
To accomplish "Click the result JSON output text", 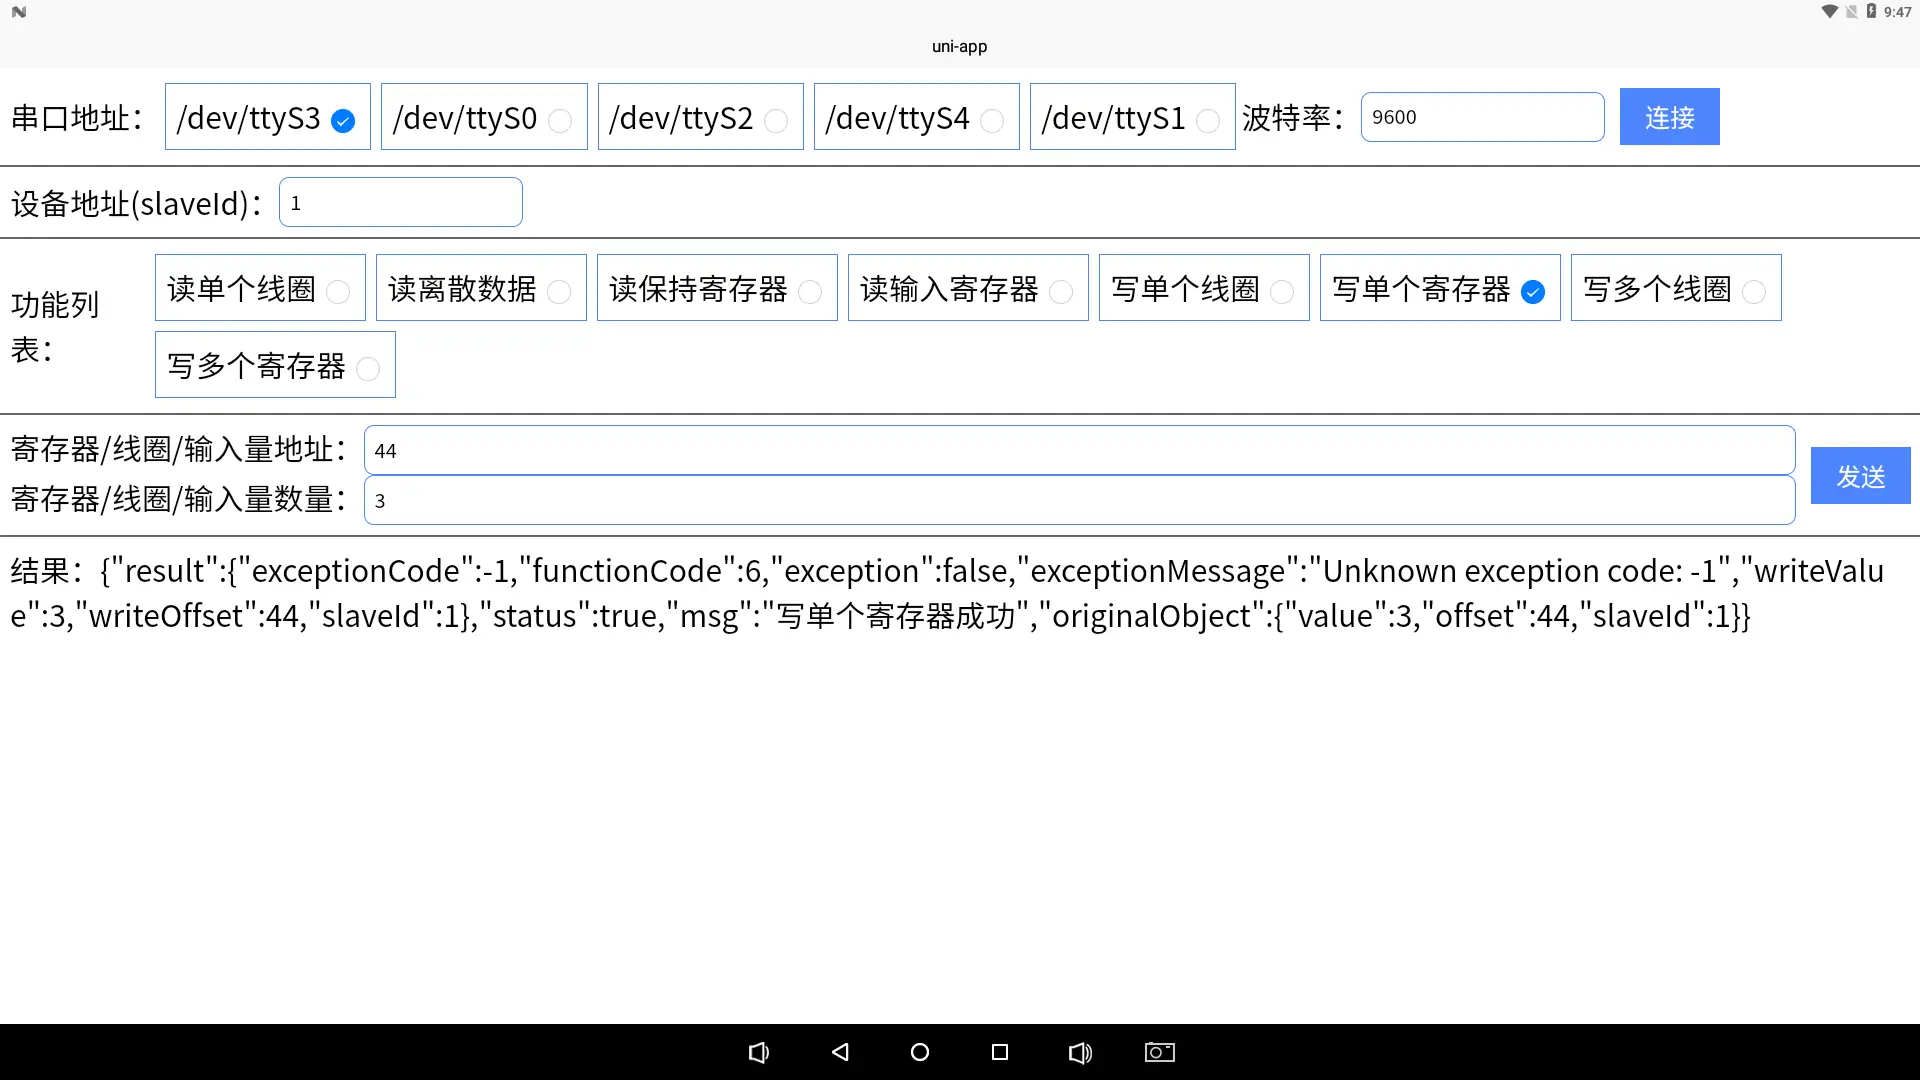I will pyautogui.click(x=947, y=593).
